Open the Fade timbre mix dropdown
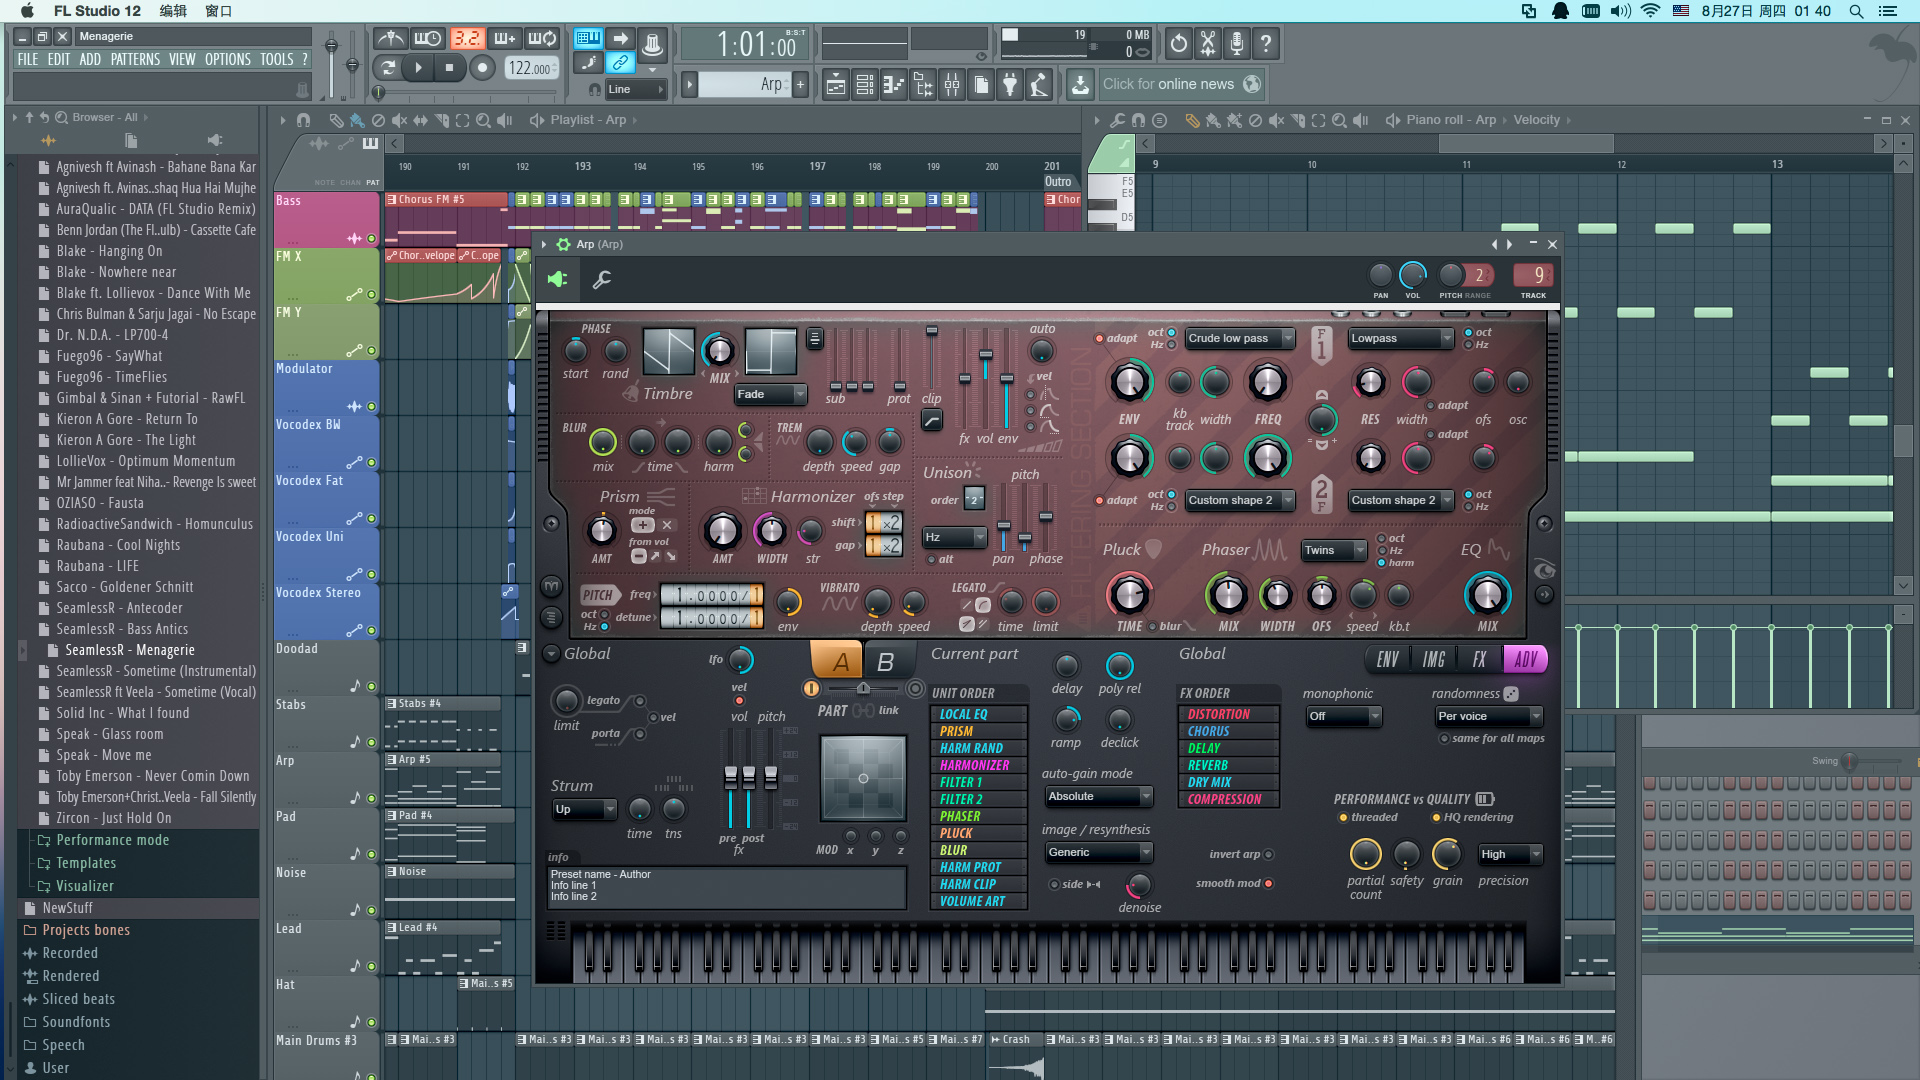This screenshot has height=1080, width=1920. pos(770,395)
